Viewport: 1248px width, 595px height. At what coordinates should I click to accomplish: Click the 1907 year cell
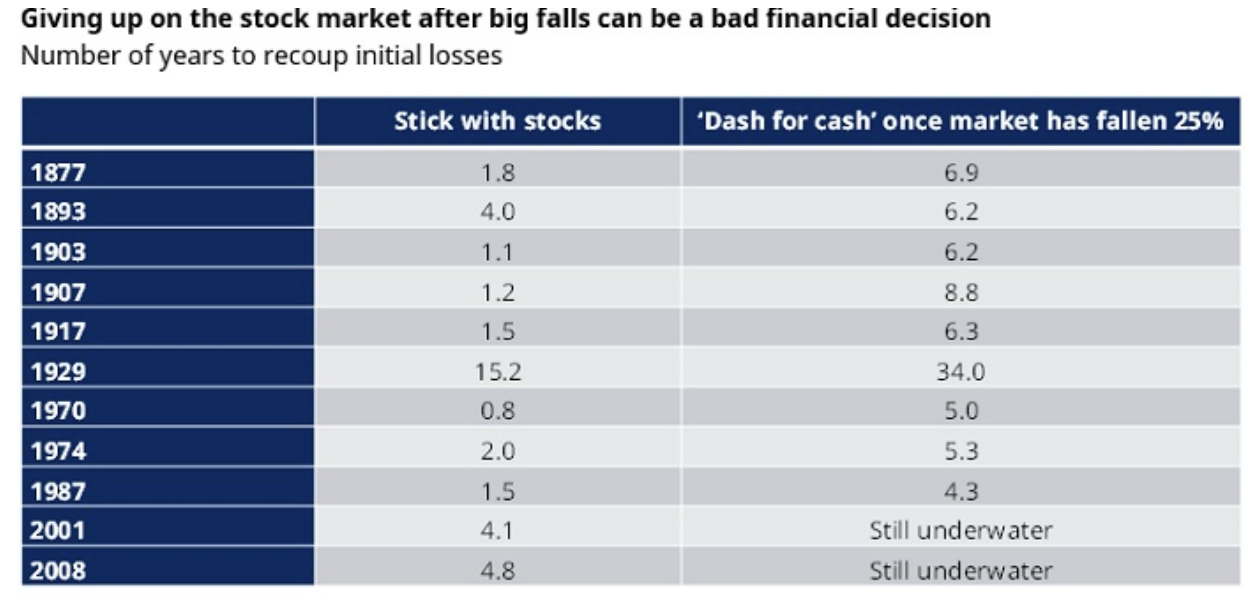click(59, 292)
